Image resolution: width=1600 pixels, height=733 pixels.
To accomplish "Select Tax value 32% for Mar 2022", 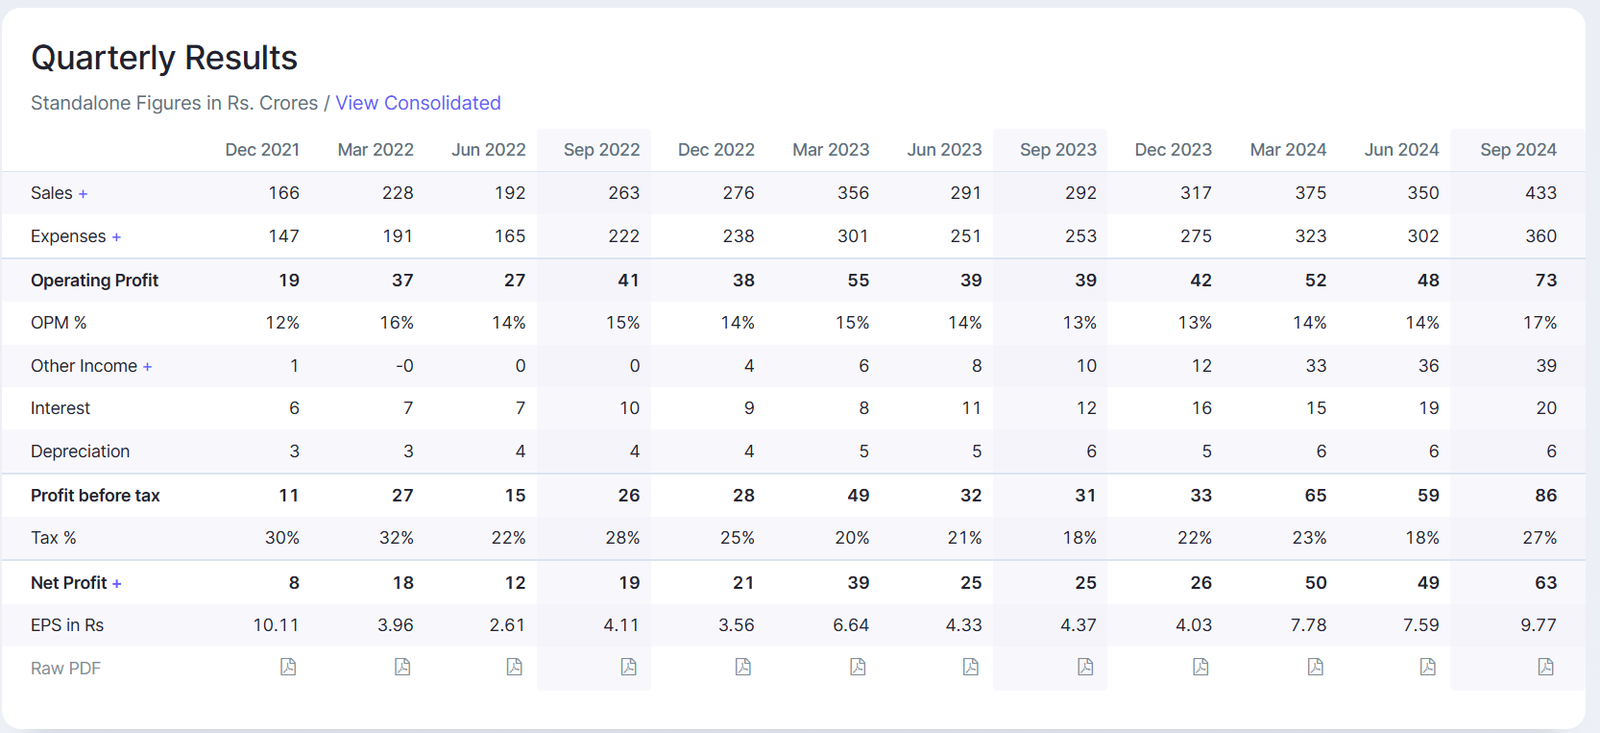I will tap(396, 538).
